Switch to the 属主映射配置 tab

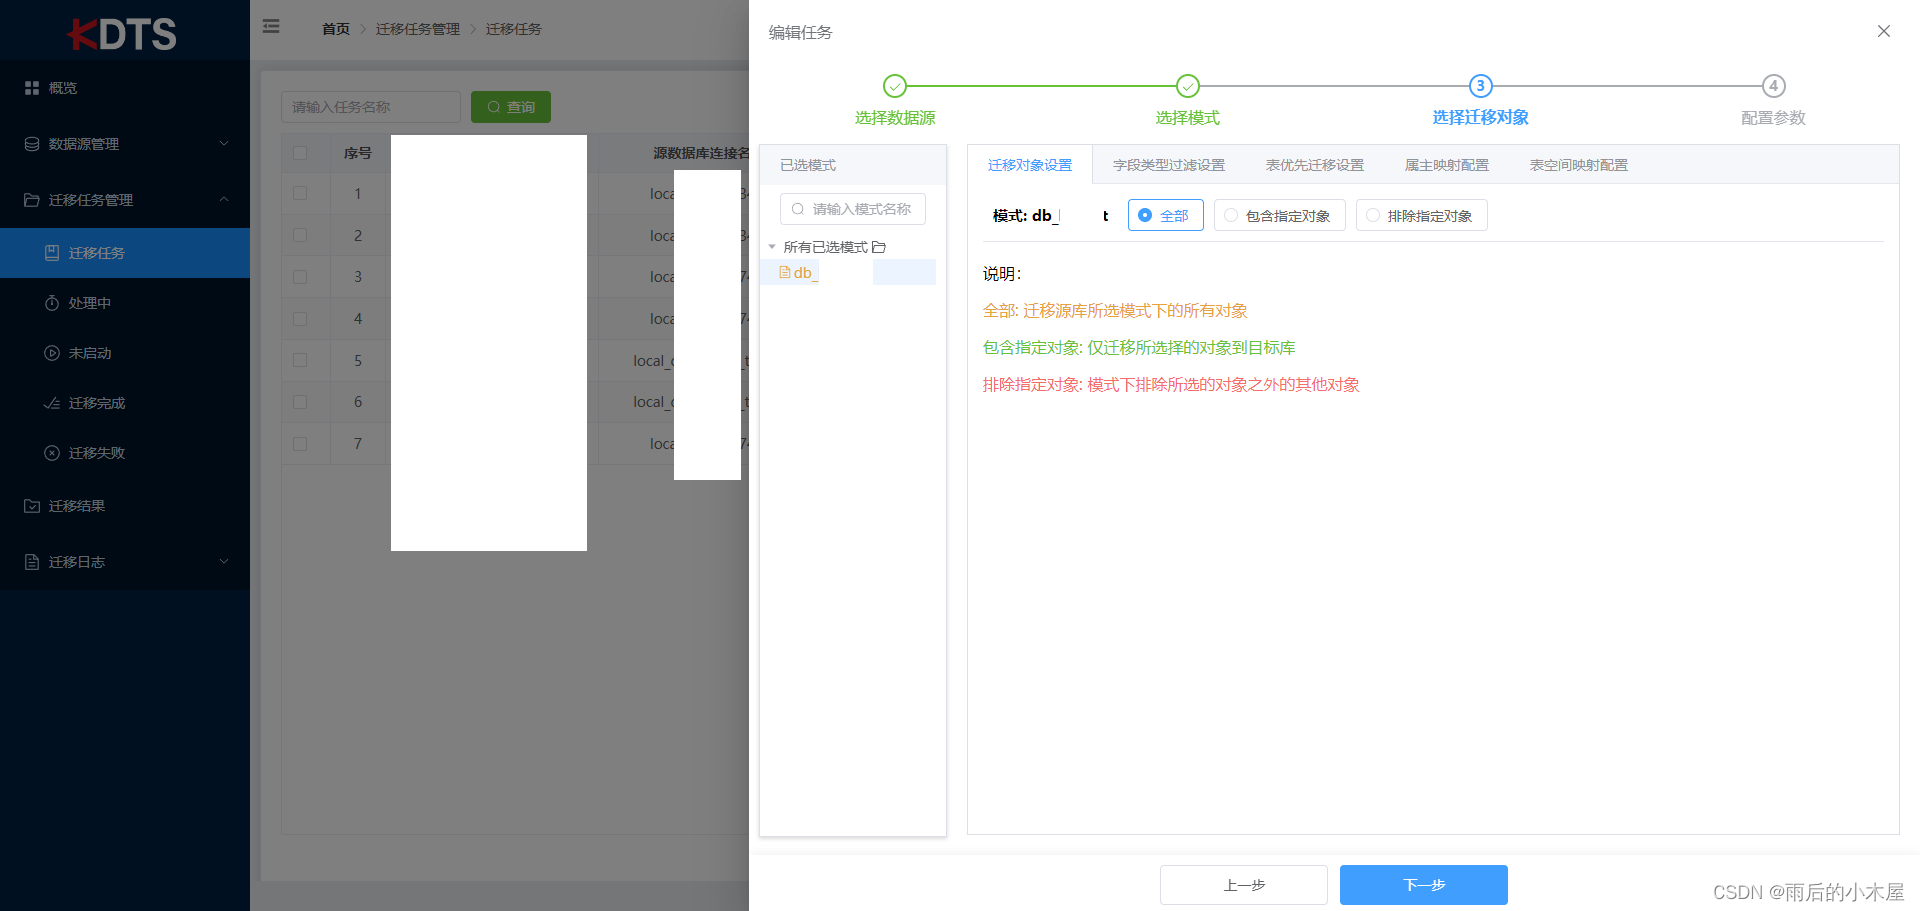pyautogui.click(x=1447, y=165)
